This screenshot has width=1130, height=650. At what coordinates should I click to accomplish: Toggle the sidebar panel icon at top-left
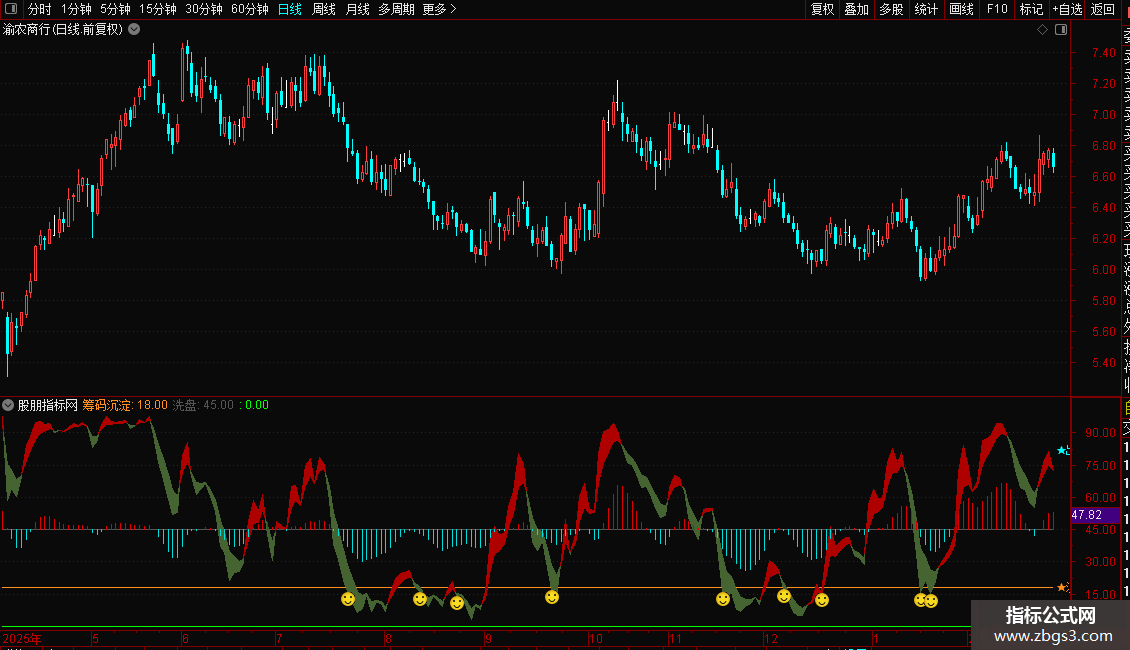pyautogui.click(x=11, y=9)
